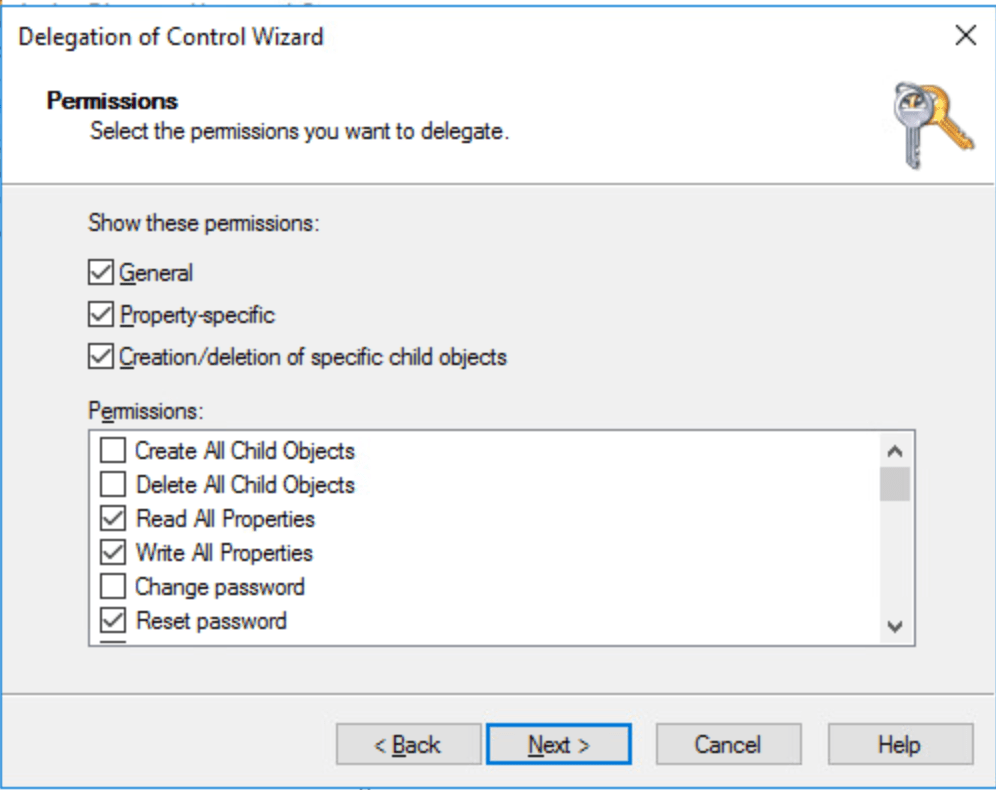The width and height of the screenshot is (996, 790).
Task: Click the permissions list scrollbar thumb
Action: click(895, 483)
